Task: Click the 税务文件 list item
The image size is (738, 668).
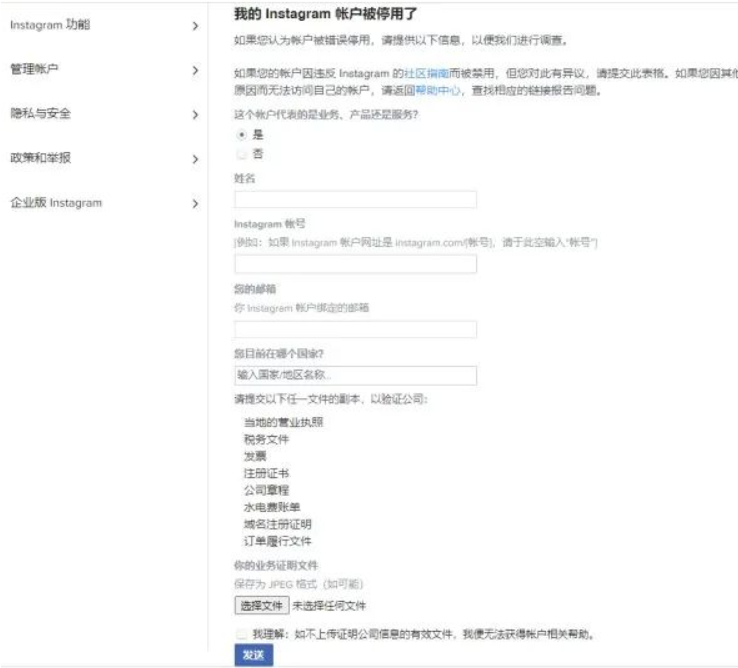Action: click(x=266, y=439)
